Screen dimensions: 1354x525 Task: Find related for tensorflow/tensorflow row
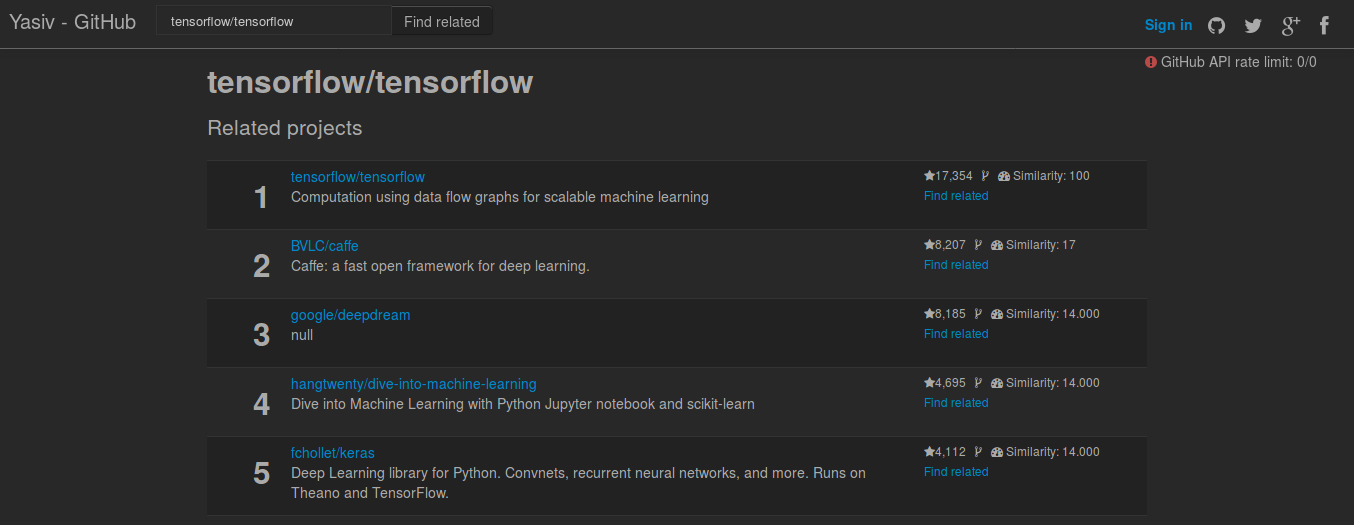click(956, 196)
